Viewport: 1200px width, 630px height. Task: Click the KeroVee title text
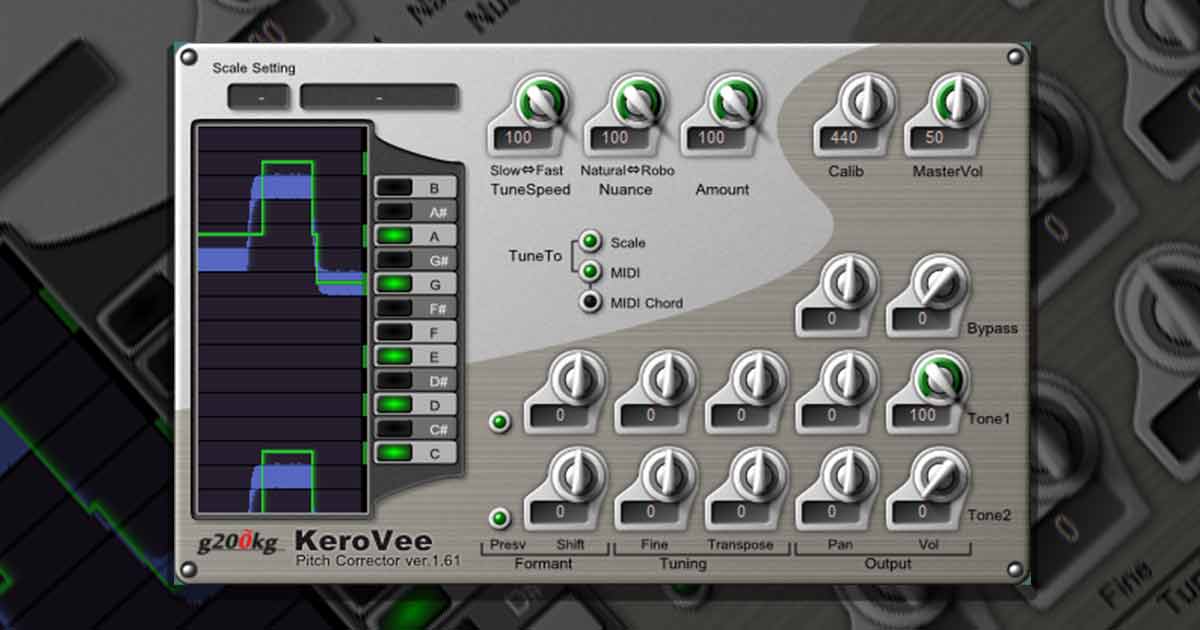click(x=364, y=542)
